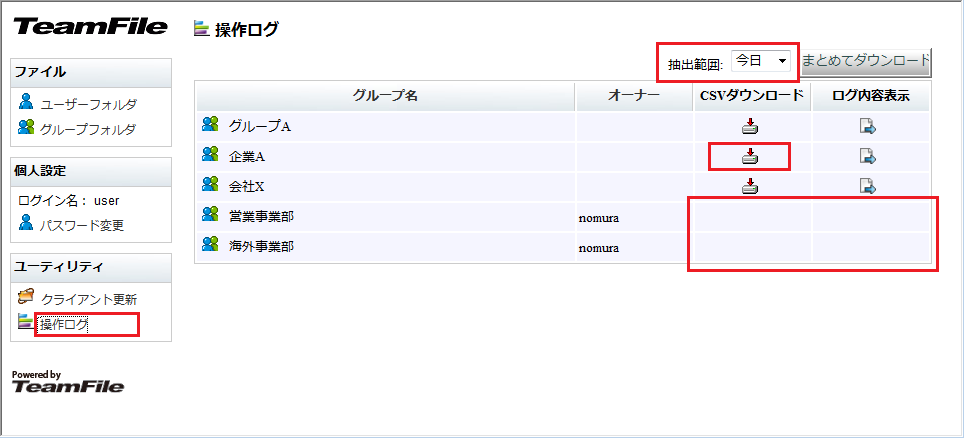Viewport: 964px width, 438px height.
Task: Download CSV for グループA
Action: click(x=750, y=126)
